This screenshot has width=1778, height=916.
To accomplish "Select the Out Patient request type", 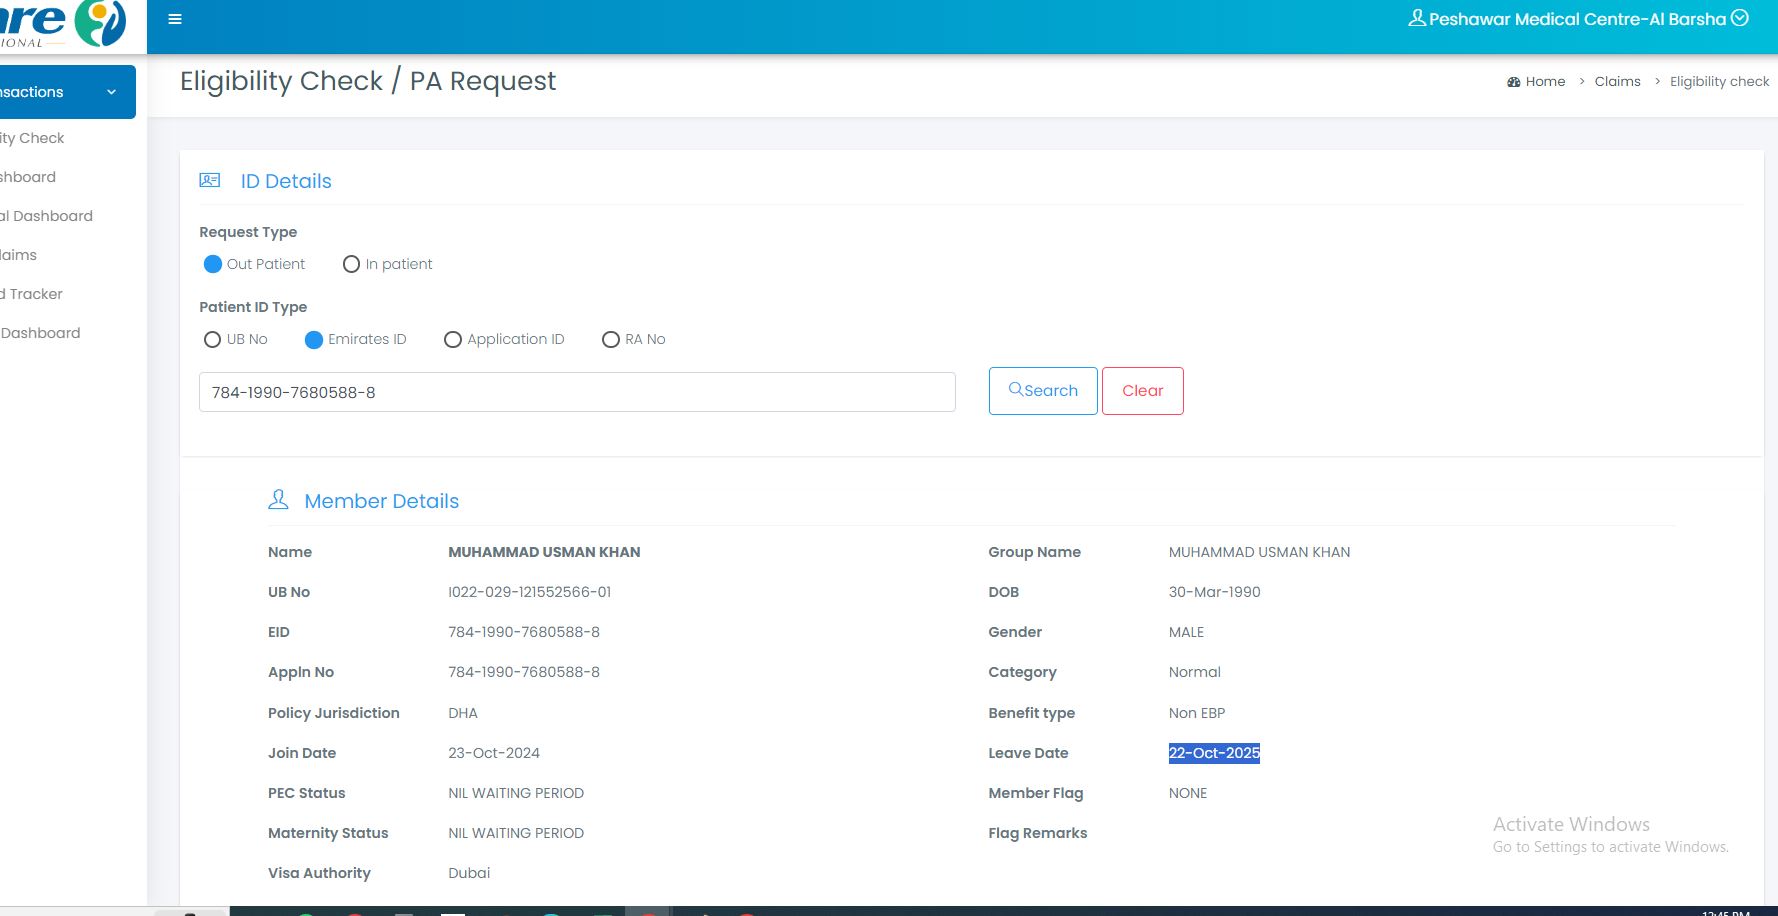I will tap(213, 264).
